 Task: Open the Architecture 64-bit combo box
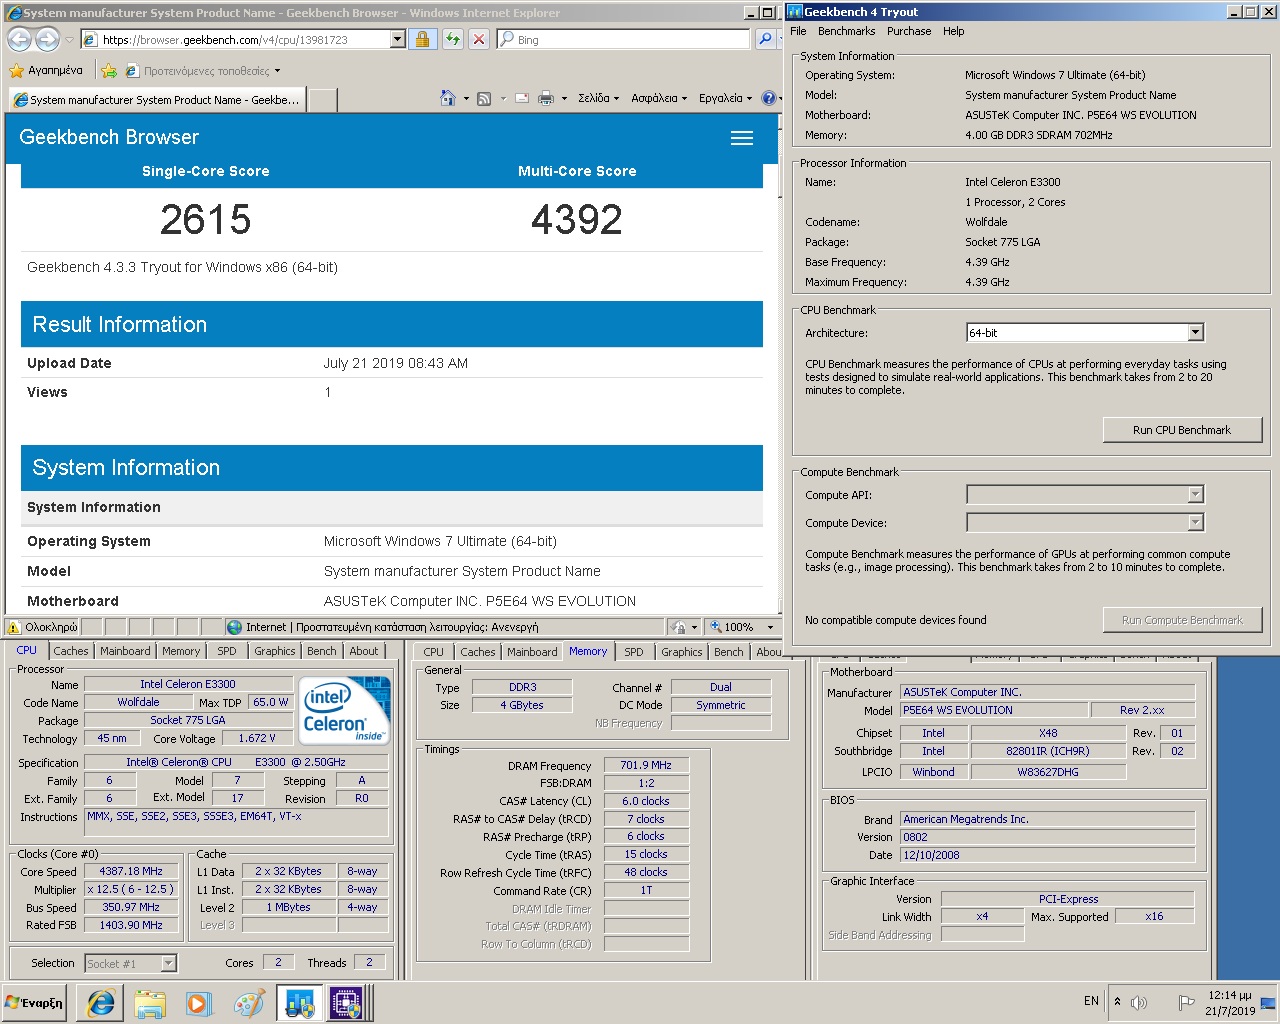coord(1085,333)
